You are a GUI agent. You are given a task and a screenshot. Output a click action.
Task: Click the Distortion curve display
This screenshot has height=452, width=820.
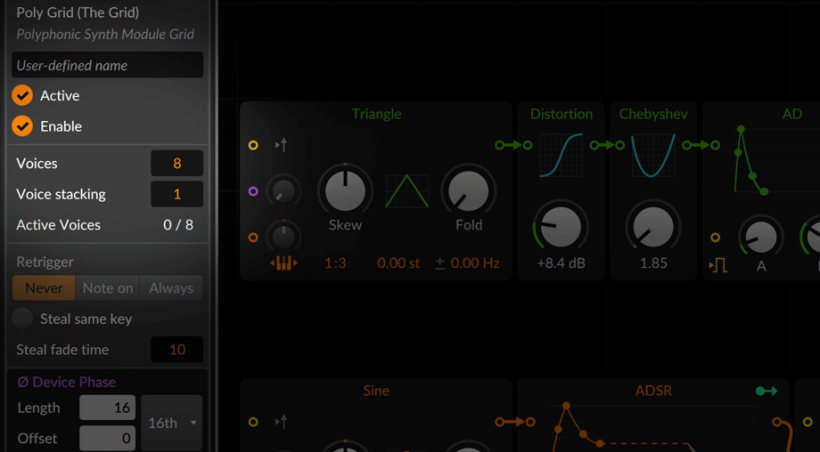(x=561, y=155)
